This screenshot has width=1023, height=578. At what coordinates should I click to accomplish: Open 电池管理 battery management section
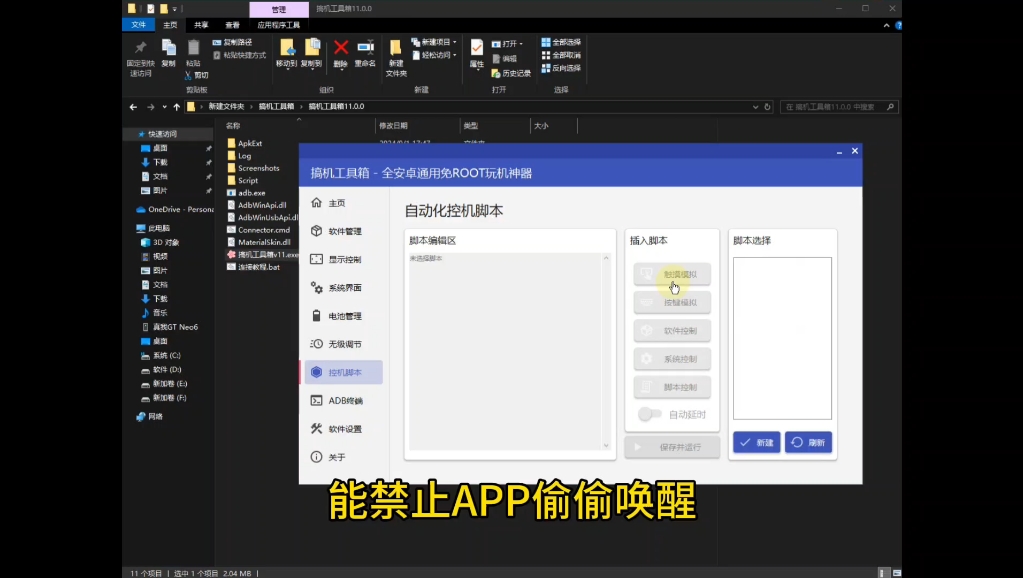pyautogui.click(x=343, y=316)
